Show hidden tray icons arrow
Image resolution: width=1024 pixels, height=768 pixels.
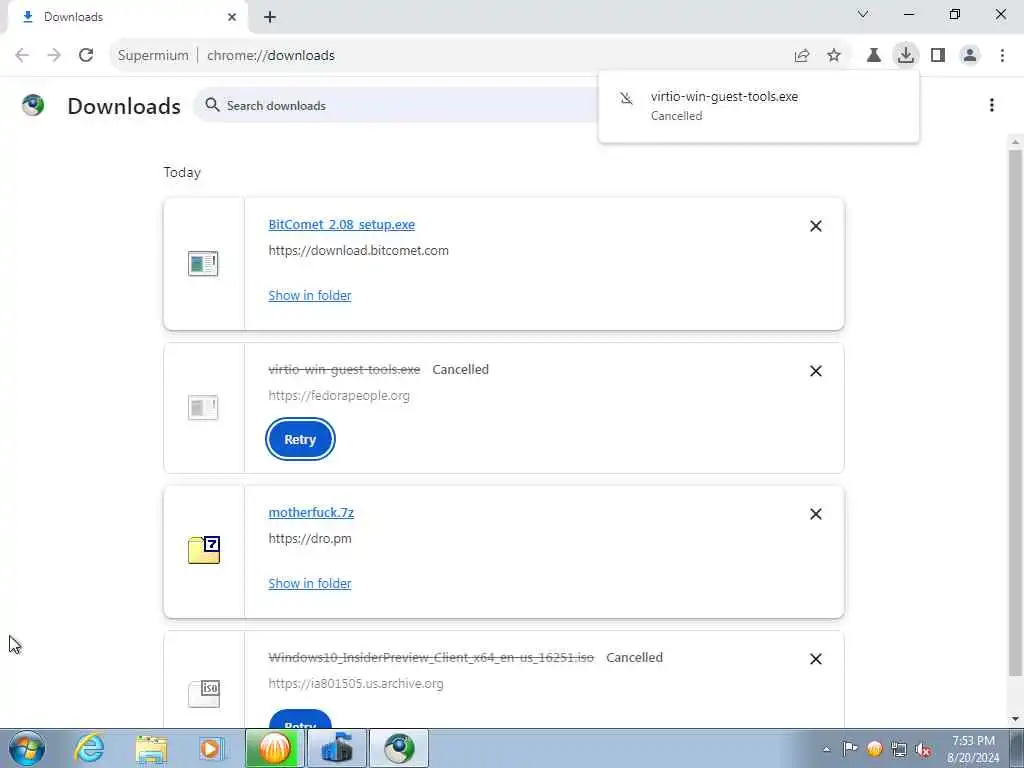826,749
